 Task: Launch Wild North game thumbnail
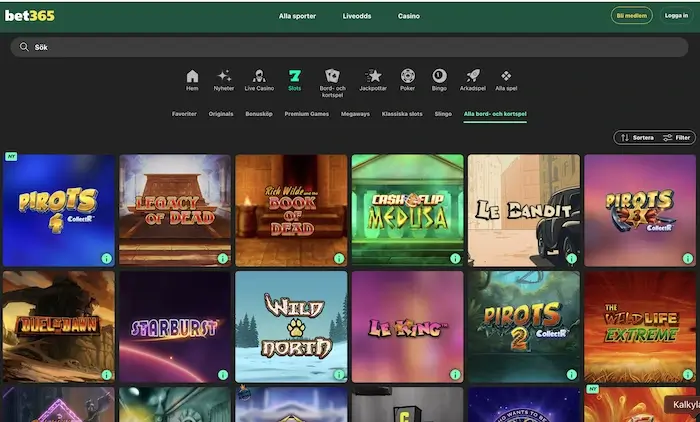click(291, 327)
